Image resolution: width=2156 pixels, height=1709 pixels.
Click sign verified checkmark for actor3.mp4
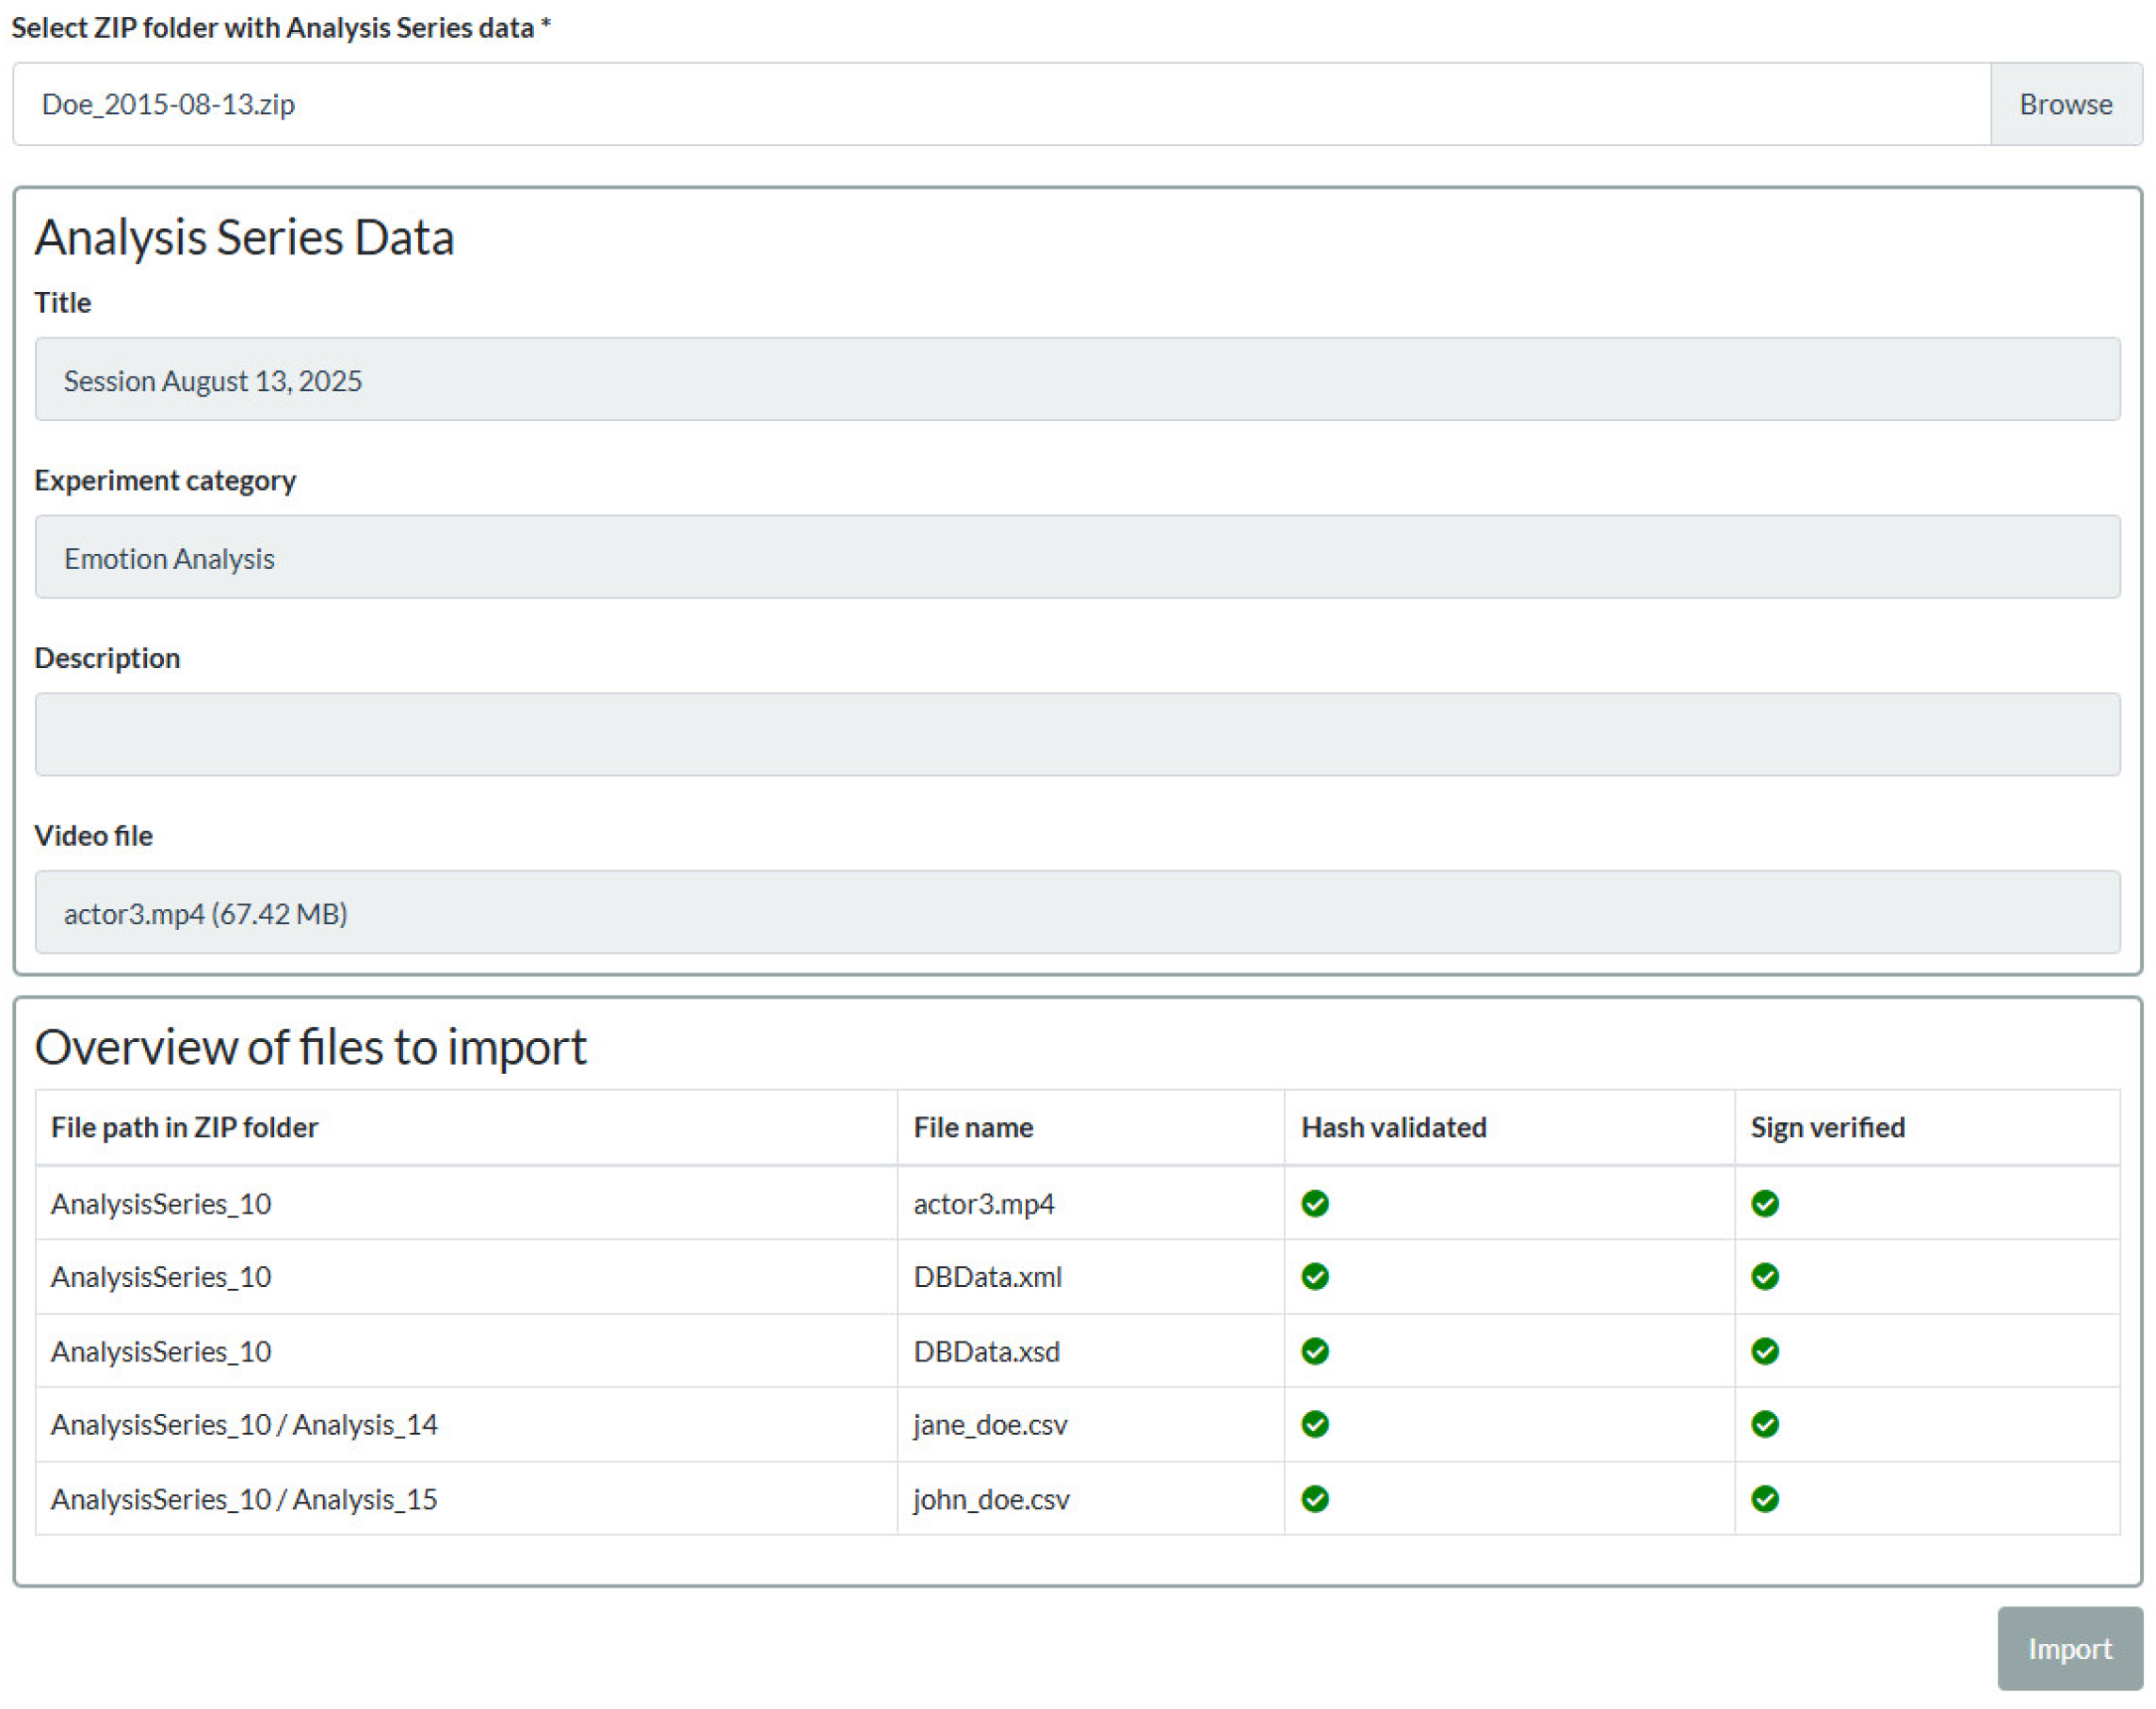(x=1765, y=1203)
